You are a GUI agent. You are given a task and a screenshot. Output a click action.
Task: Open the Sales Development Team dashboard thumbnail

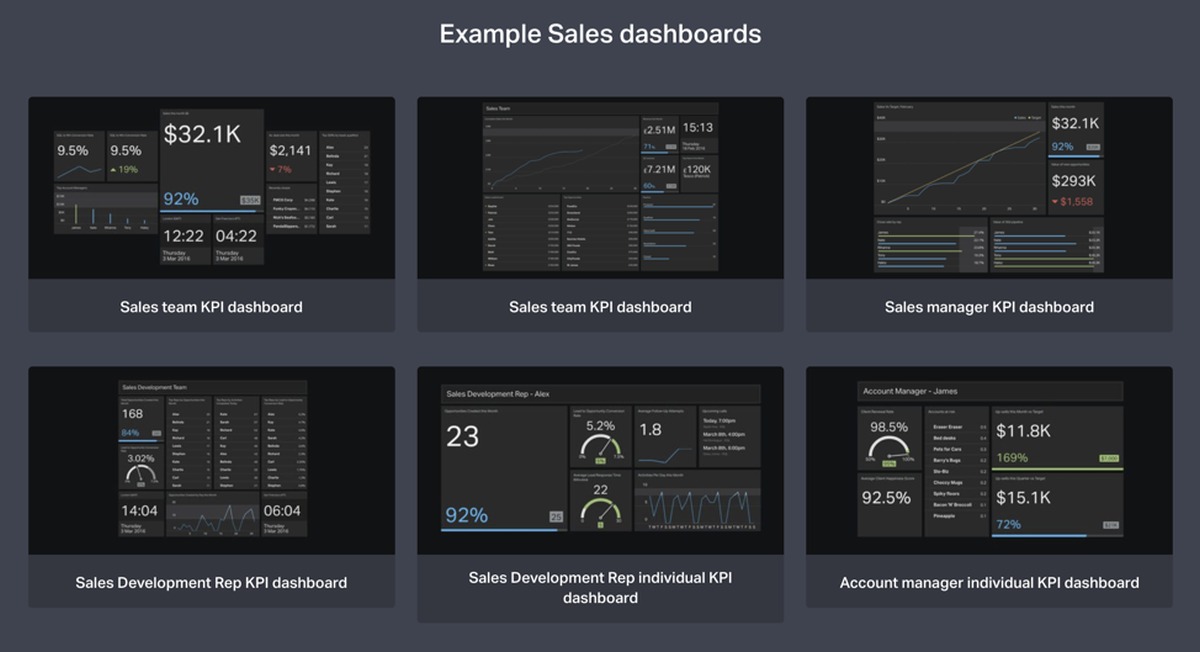[211, 461]
